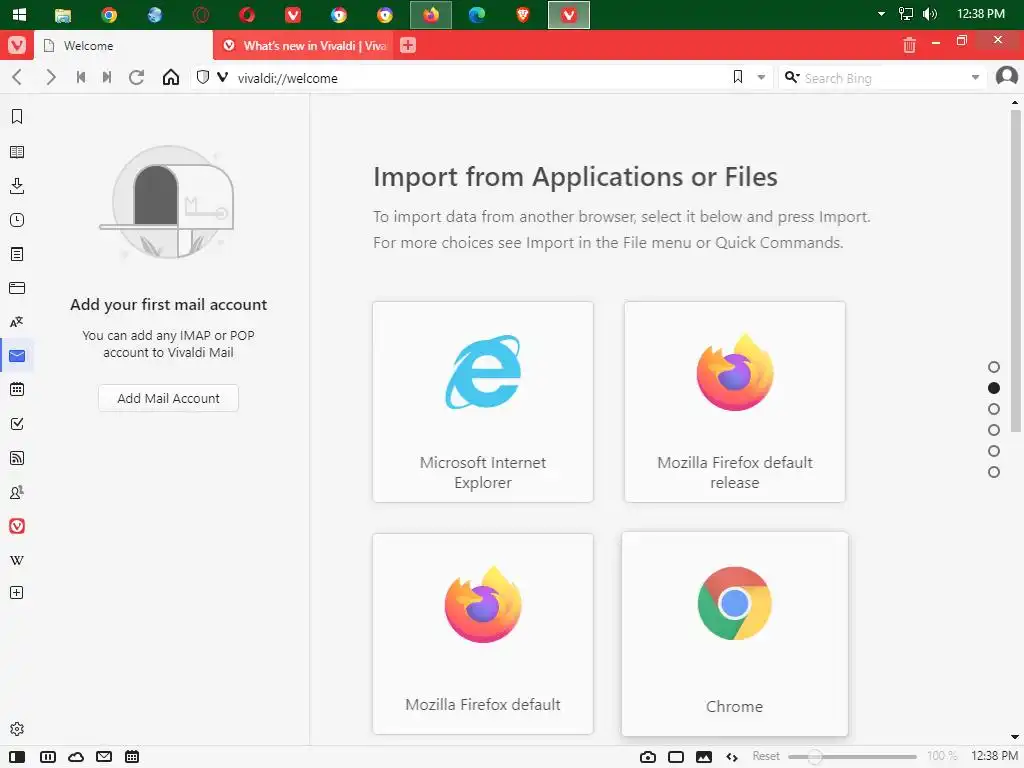Open Vivaldi settings gear
Image resolution: width=1024 pixels, height=768 pixels.
tap(17, 729)
